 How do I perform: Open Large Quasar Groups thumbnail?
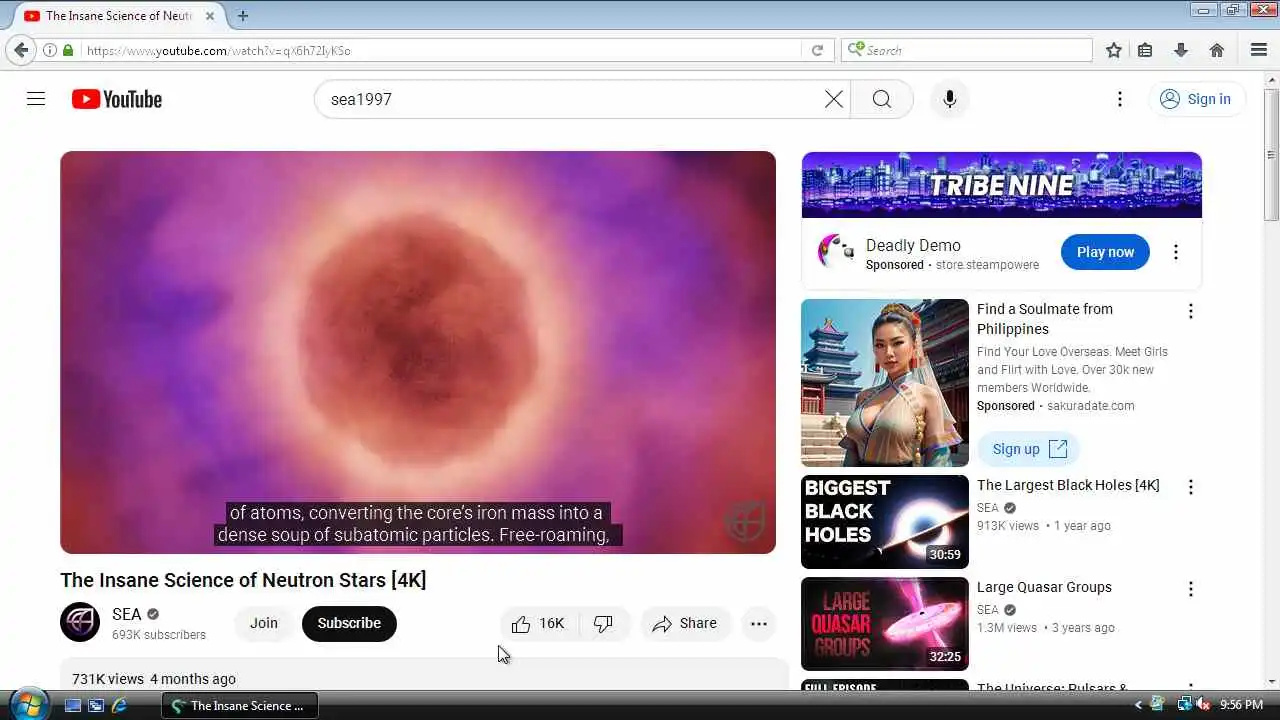point(885,624)
